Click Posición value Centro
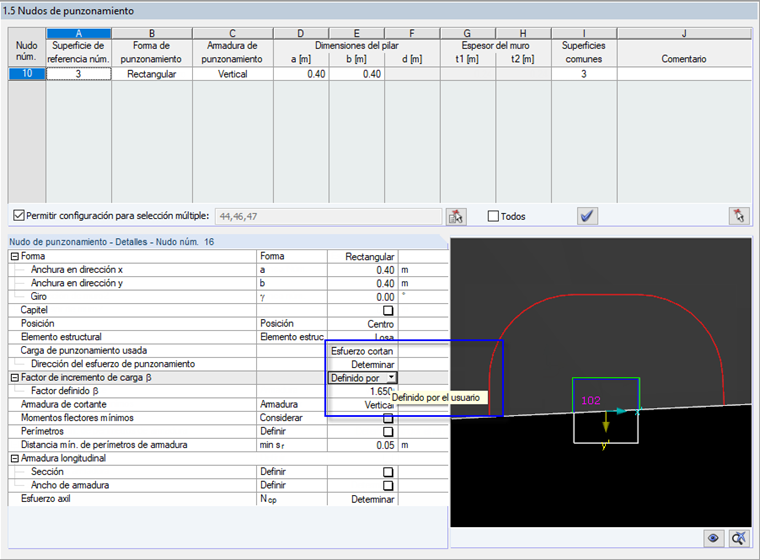Image resolution: width=760 pixels, height=560 pixels. pos(363,324)
